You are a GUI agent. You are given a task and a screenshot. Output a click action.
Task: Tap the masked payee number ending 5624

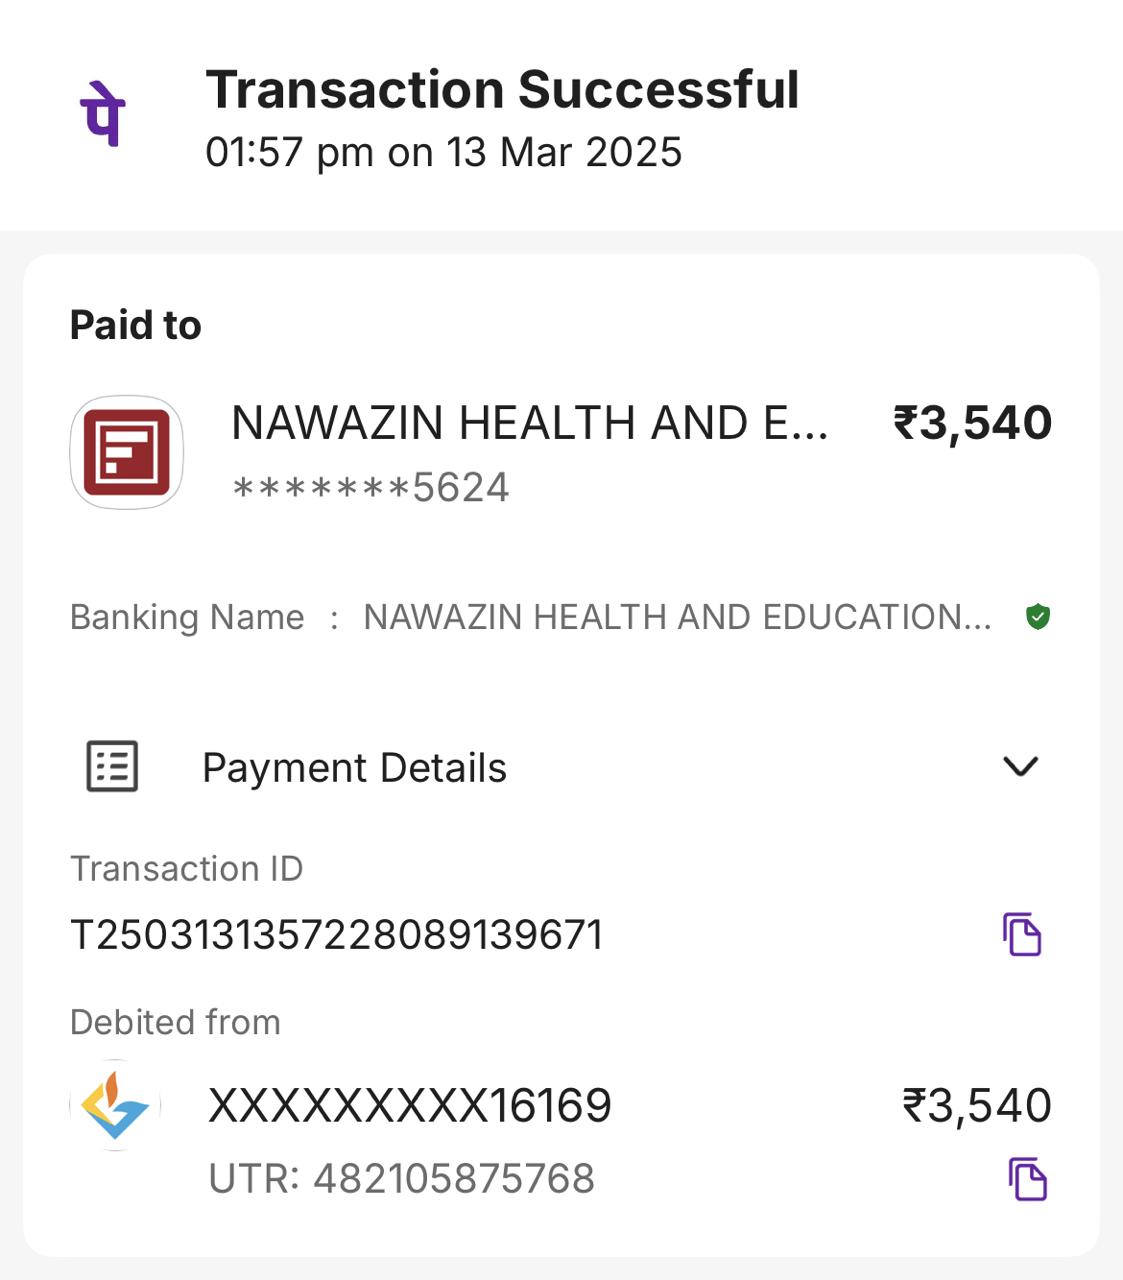371,488
